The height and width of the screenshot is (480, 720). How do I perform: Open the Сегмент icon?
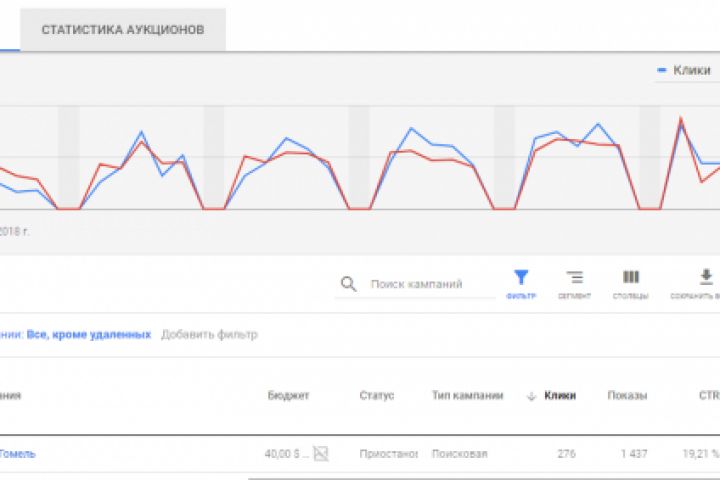575,278
